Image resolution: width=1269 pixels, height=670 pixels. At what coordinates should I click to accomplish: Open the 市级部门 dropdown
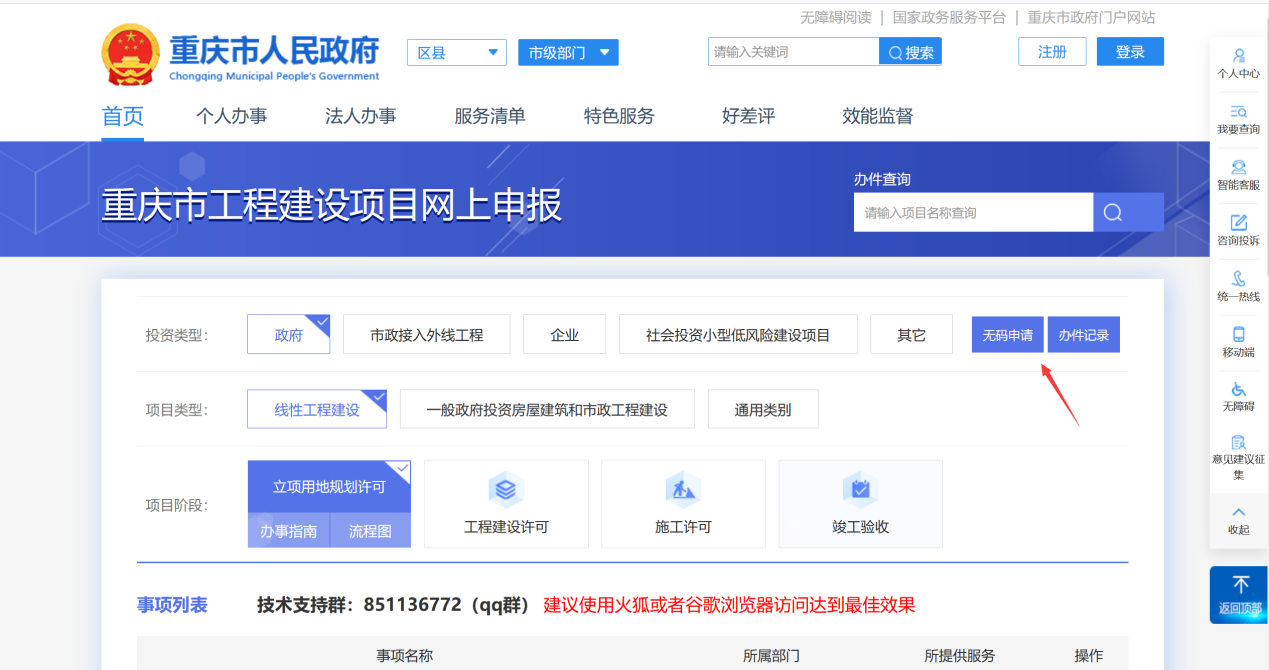click(x=568, y=53)
